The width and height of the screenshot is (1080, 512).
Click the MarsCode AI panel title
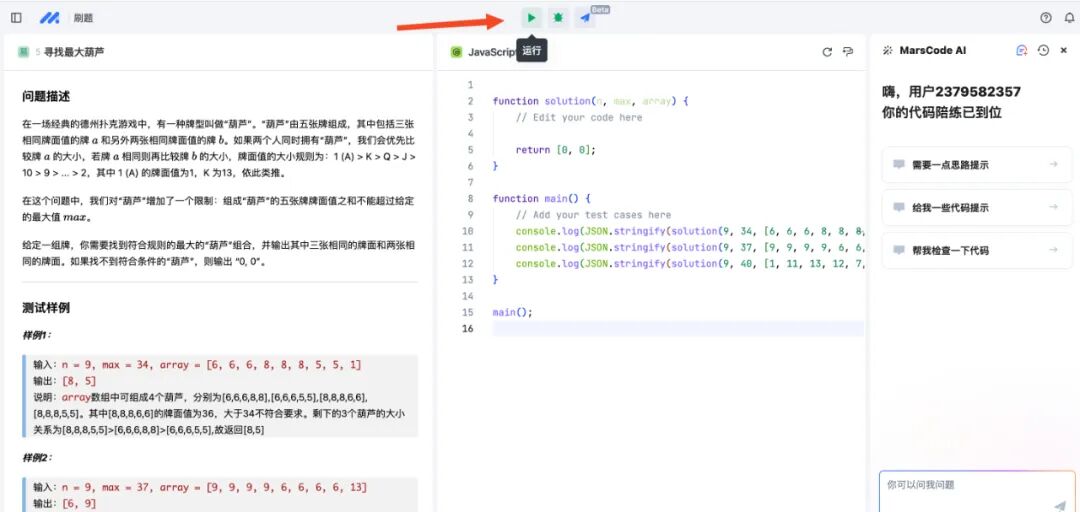[933, 50]
